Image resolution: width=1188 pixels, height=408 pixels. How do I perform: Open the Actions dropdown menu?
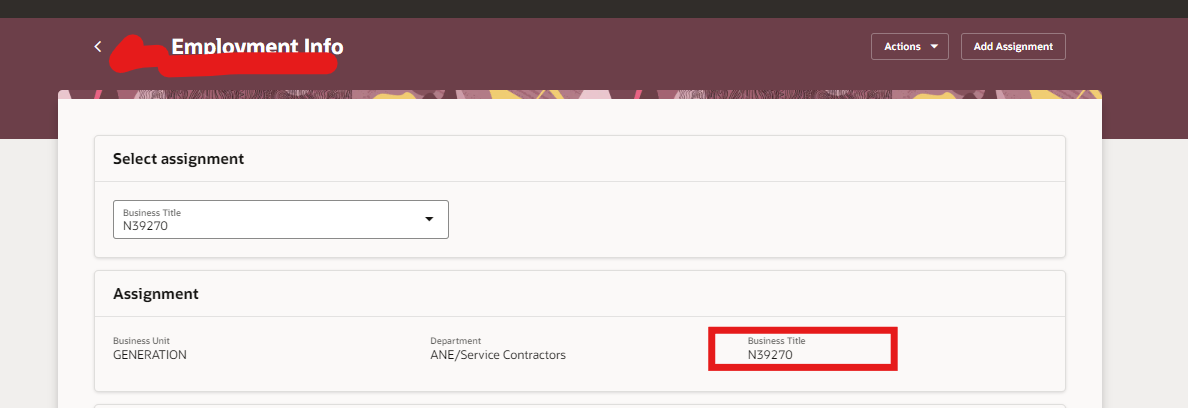coord(910,46)
